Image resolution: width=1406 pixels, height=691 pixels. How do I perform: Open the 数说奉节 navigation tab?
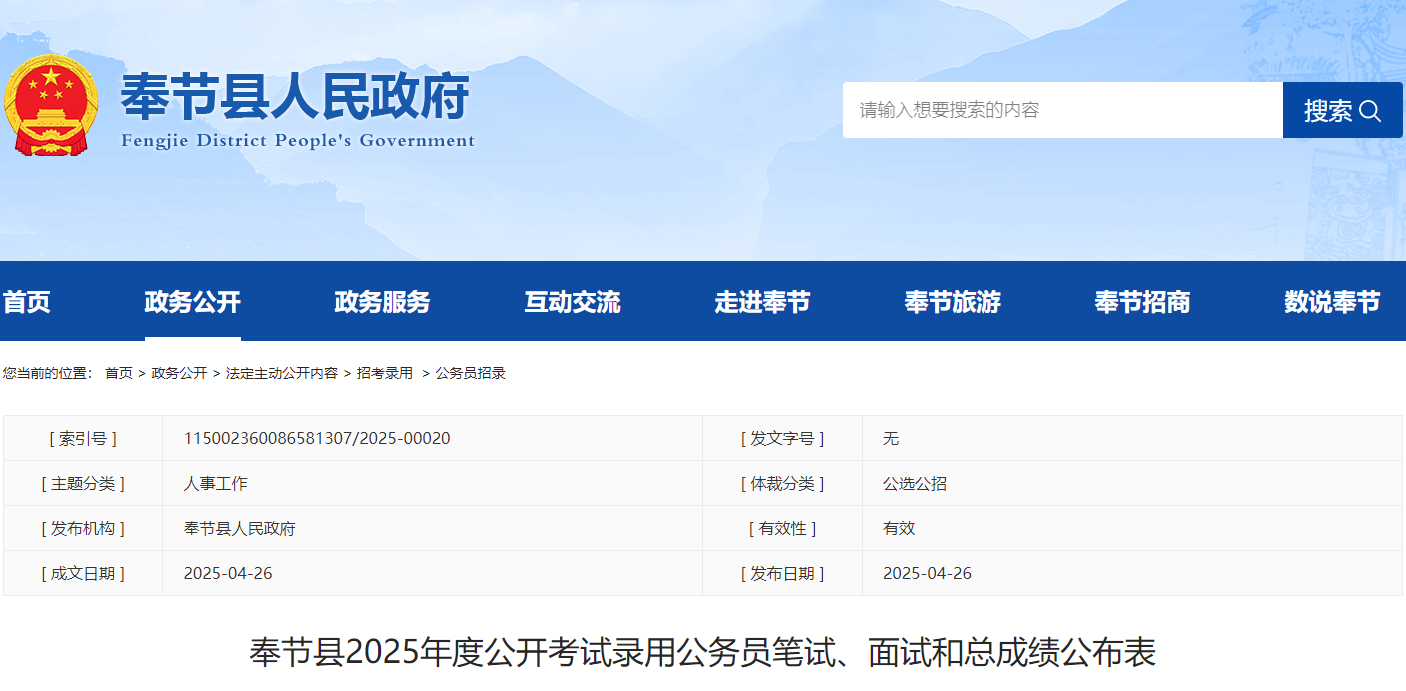tap(1332, 302)
